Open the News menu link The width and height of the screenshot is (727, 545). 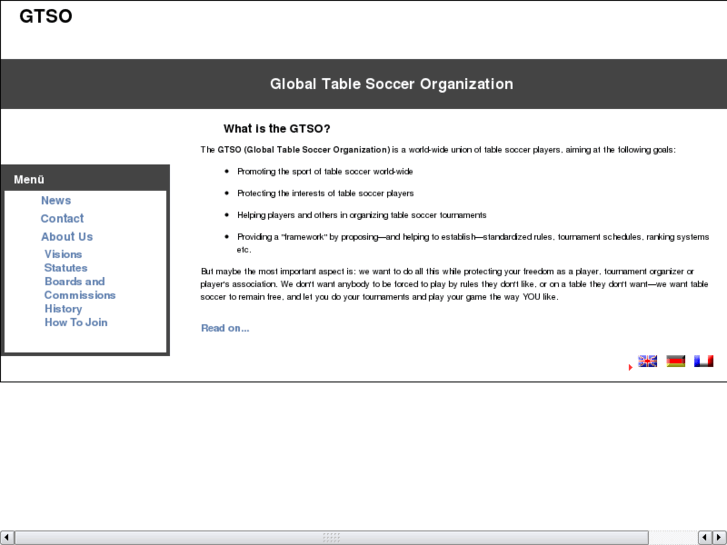tap(56, 200)
